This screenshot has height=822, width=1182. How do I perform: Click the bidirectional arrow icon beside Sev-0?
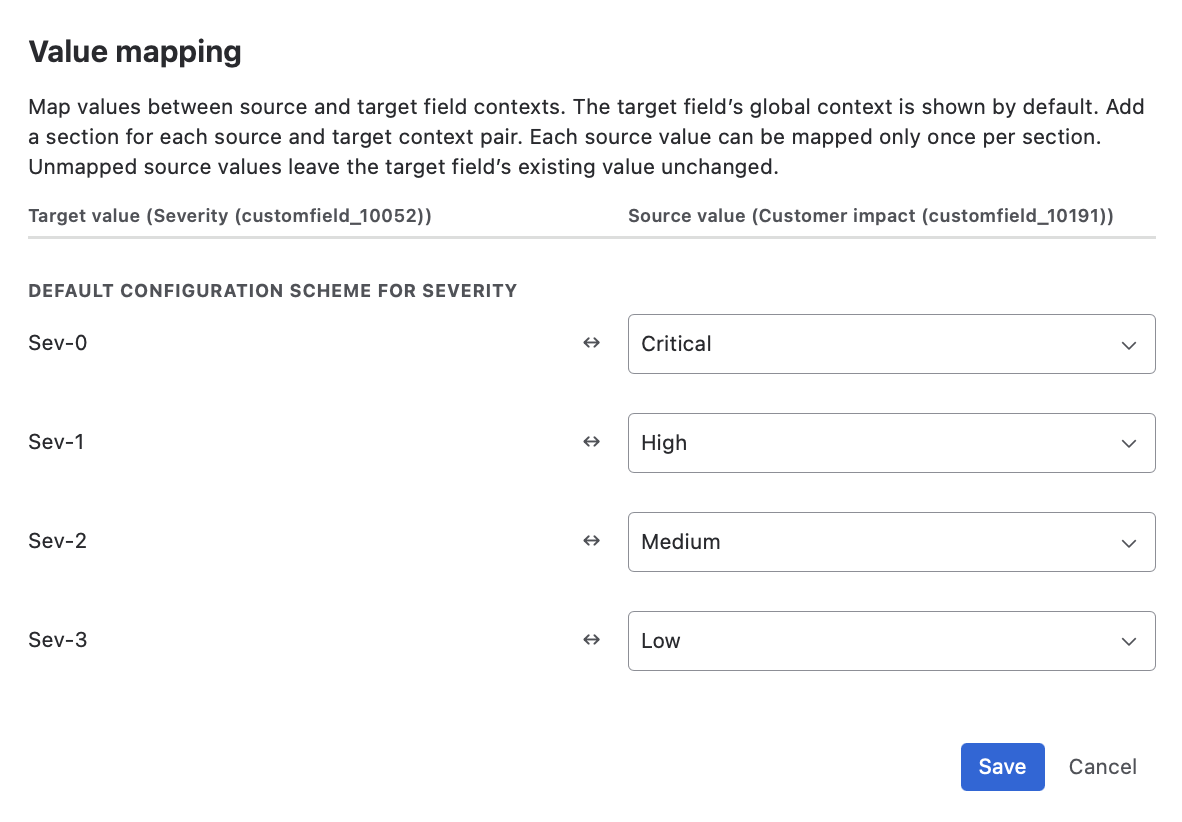pyautogui.click(x=591, y=343)
